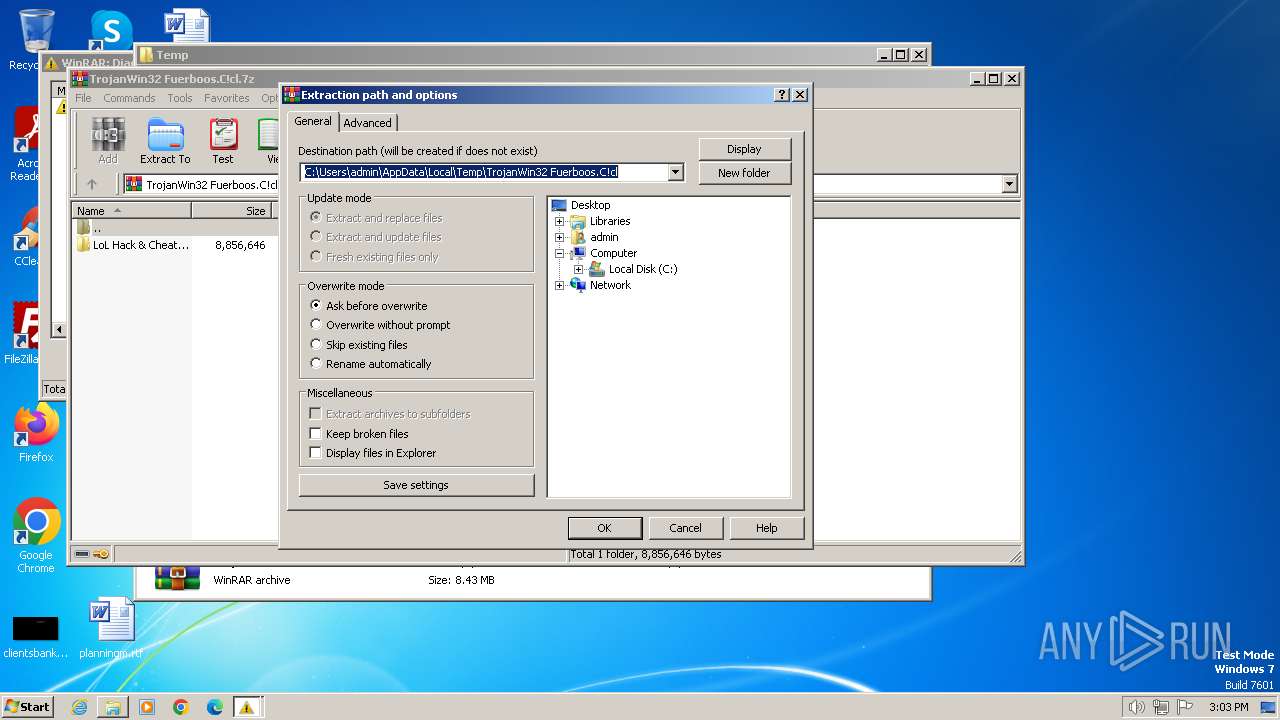
Task: Switch to the General tab
Action: pos(313,121)
